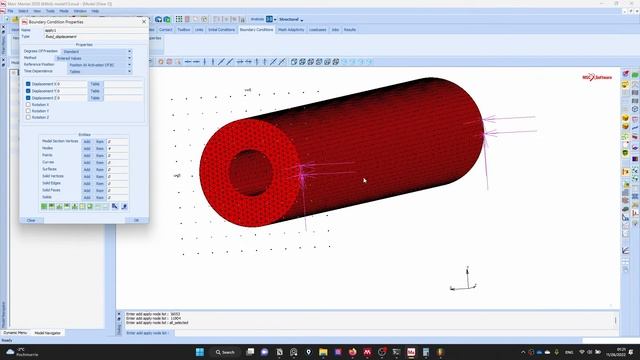The height and width of the screenshot is (360, 640).
Task: Open the File menu
Action: [x=10, y=11]
